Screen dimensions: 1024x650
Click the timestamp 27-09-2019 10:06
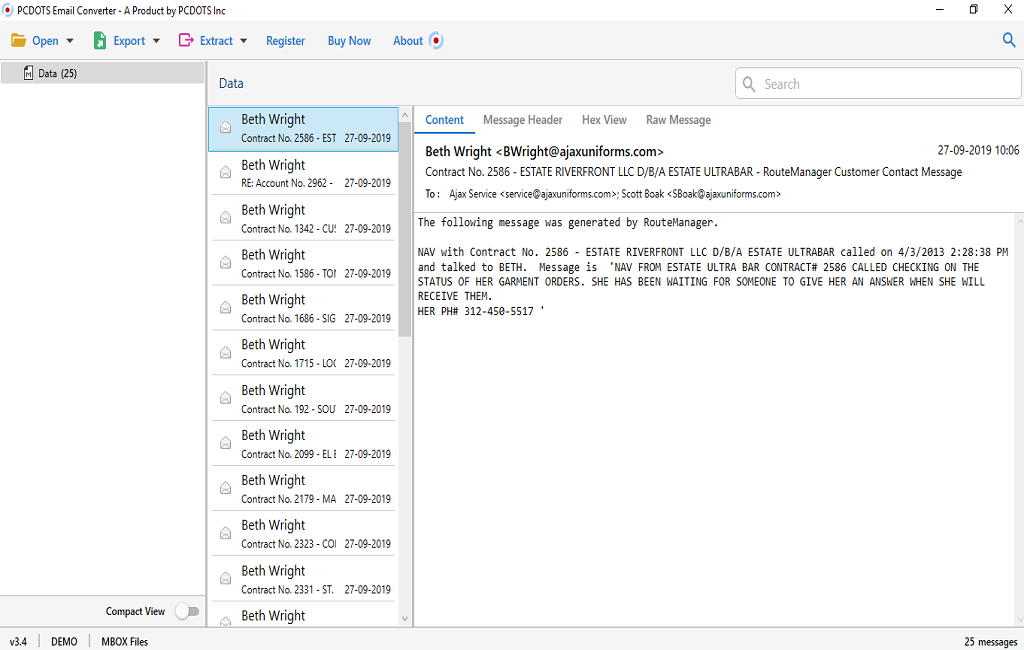[x=978, y=150]
